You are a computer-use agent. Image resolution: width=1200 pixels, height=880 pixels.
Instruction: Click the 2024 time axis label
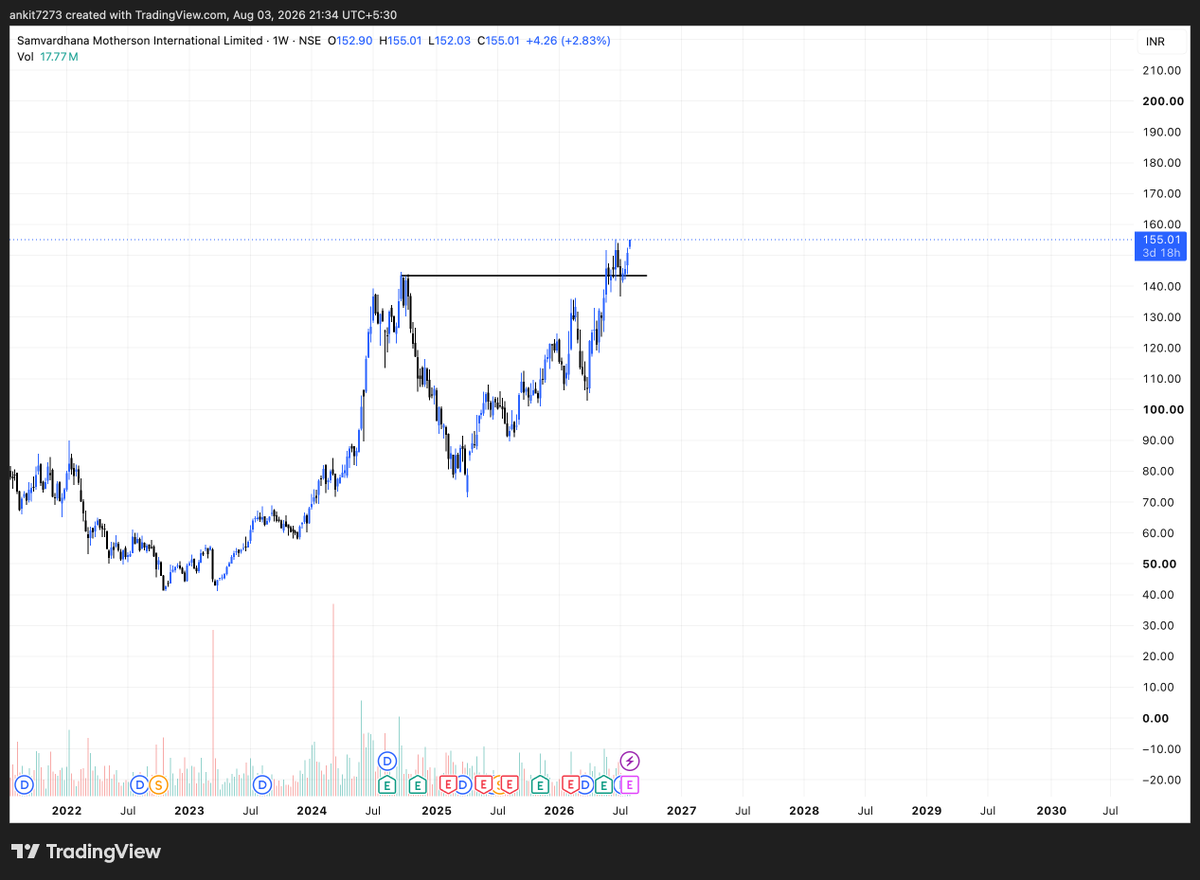(312, 811)
